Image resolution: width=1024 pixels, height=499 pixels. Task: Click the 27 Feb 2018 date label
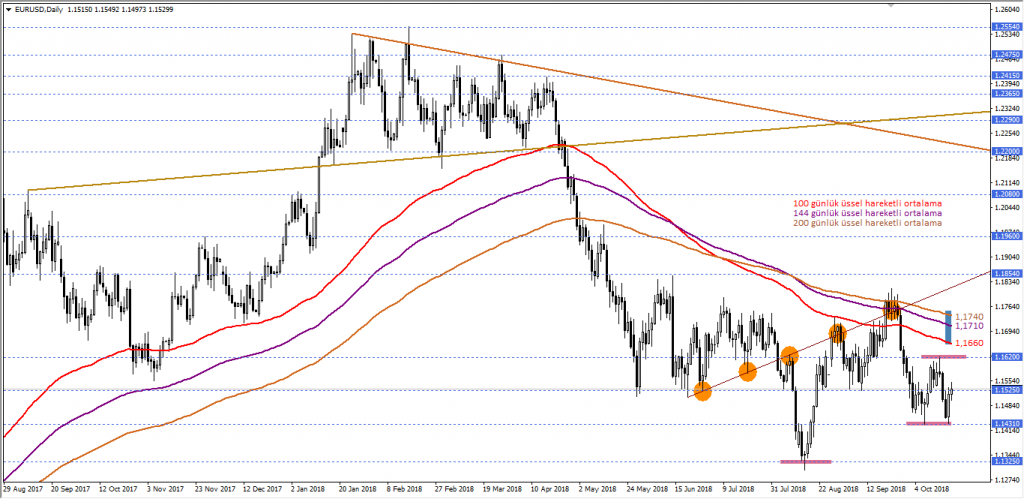coord(454,488)
